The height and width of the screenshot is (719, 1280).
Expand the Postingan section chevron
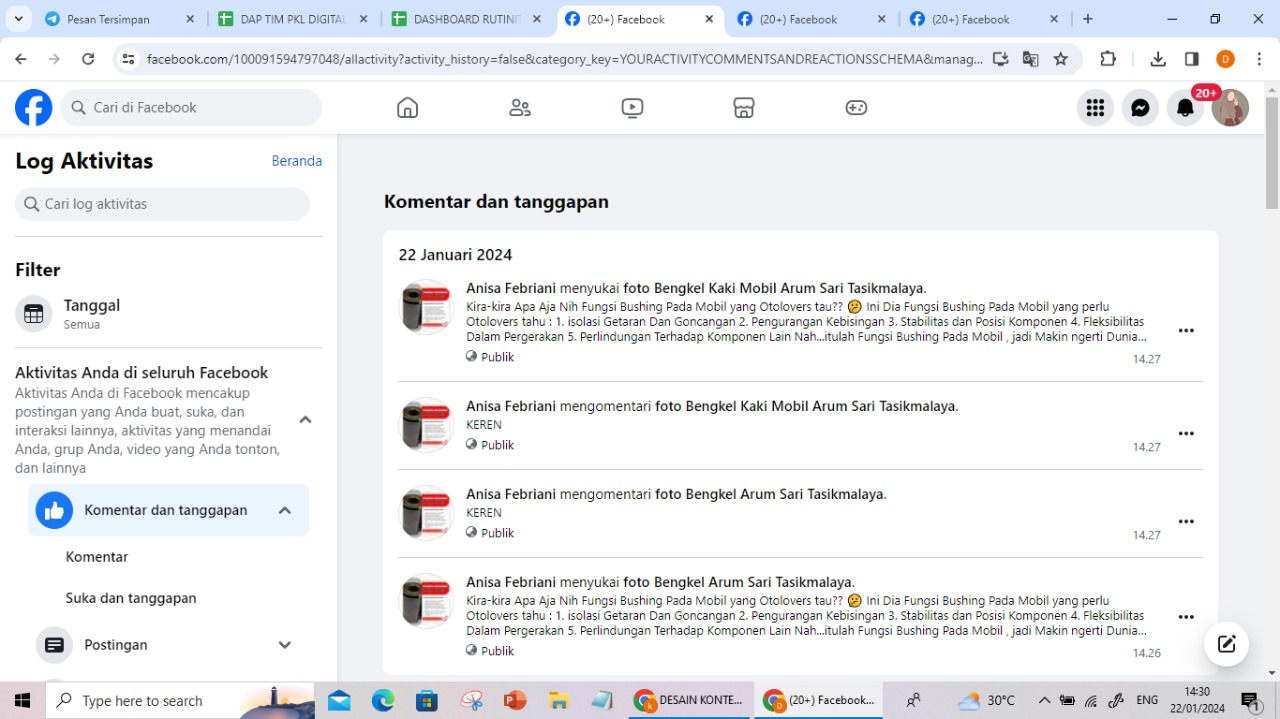coord(285,645)
